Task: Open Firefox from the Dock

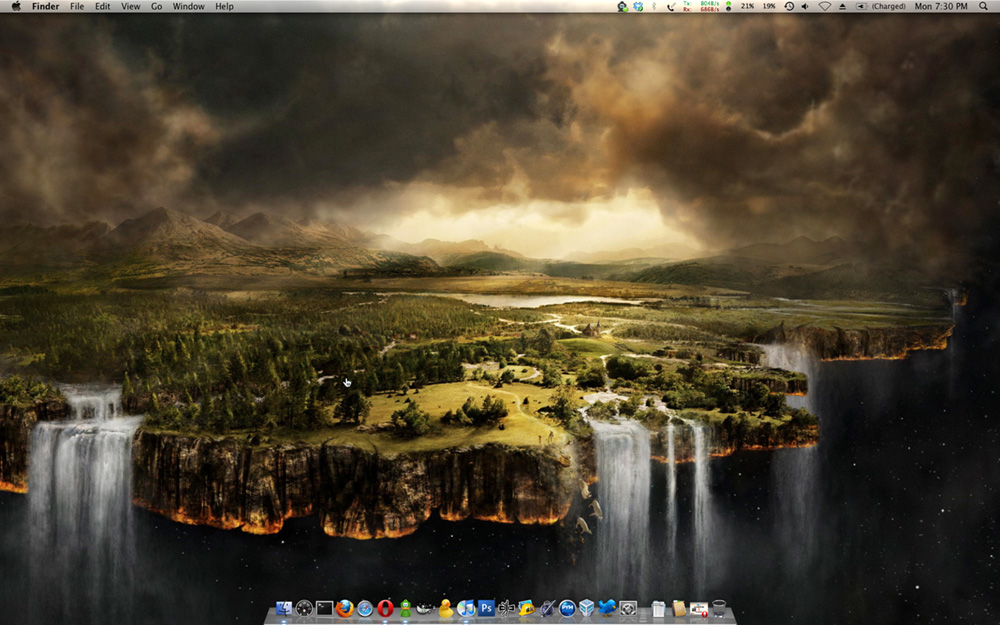Action: point(345,608)
